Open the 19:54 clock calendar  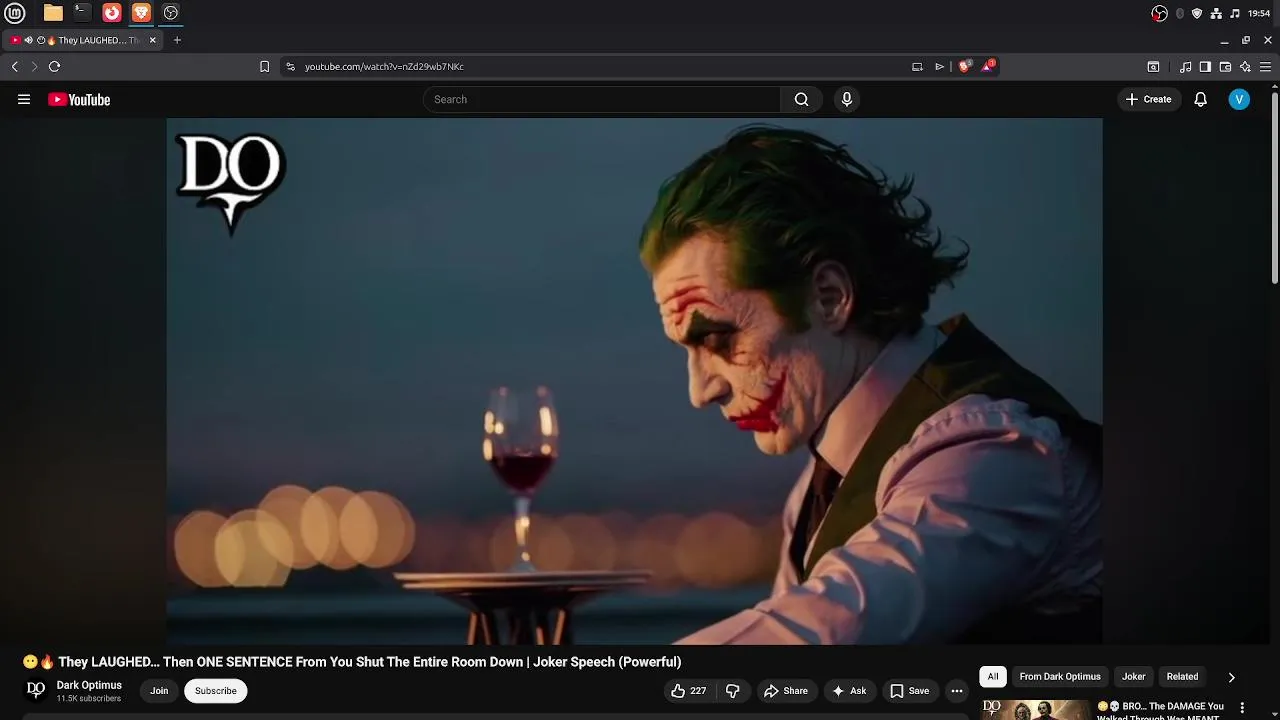click(x=1260, y=13)
